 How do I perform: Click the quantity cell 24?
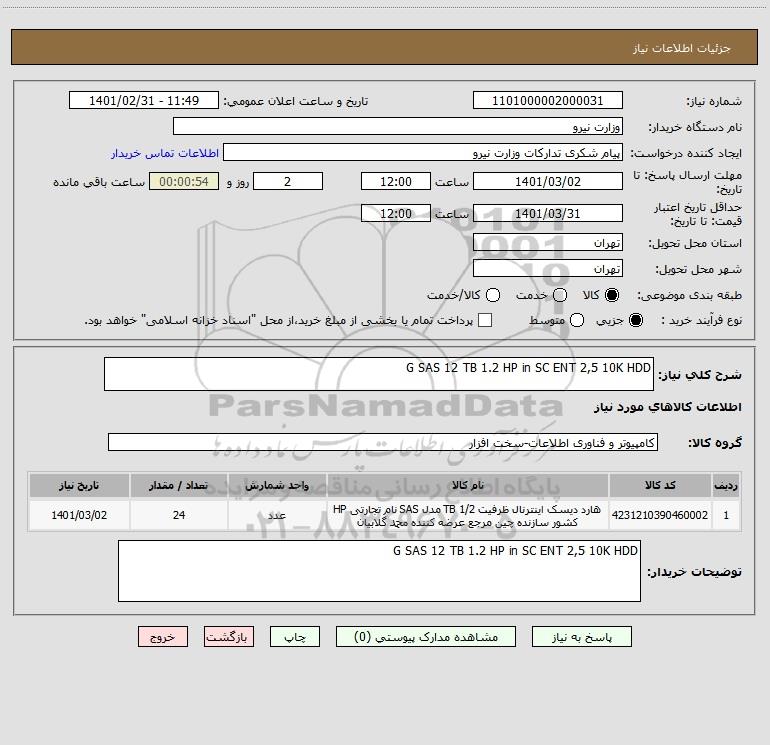[x=179, y=515]
